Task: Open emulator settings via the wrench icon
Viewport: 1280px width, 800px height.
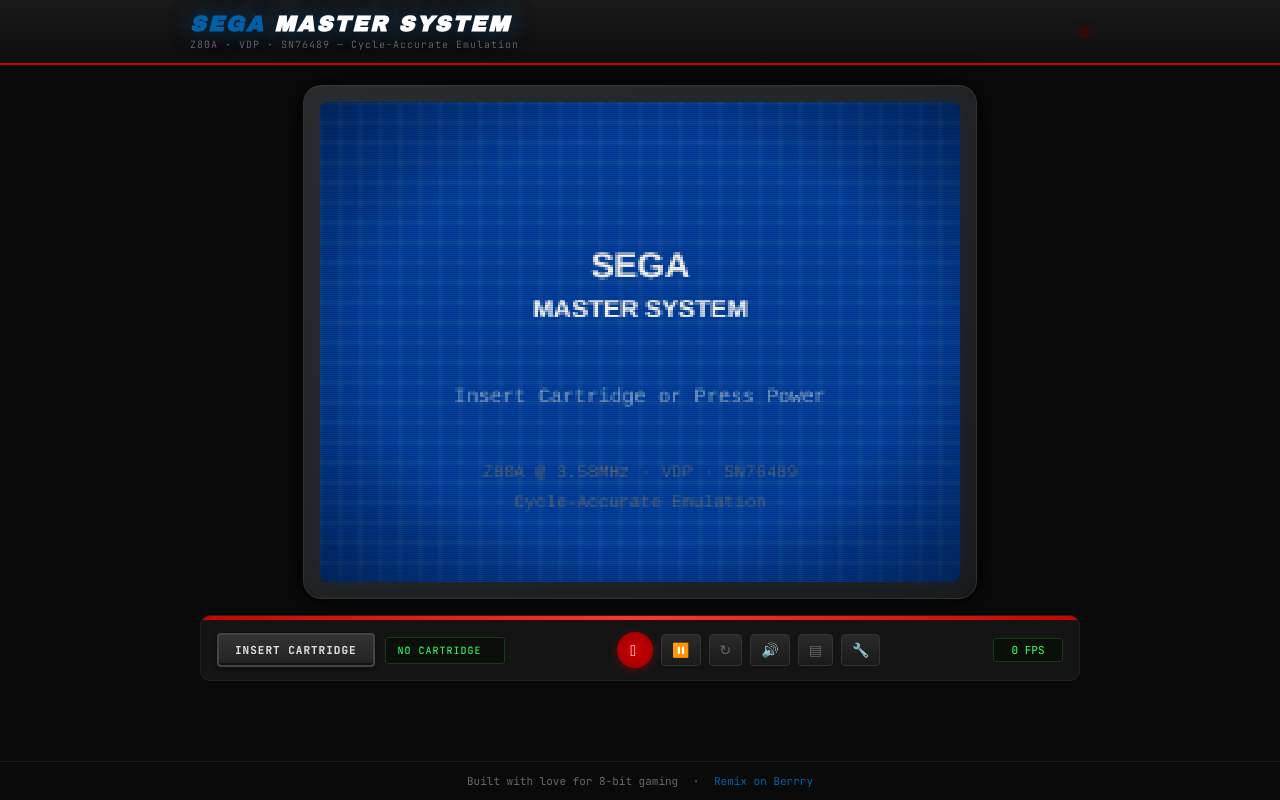Action: (859, 650)
